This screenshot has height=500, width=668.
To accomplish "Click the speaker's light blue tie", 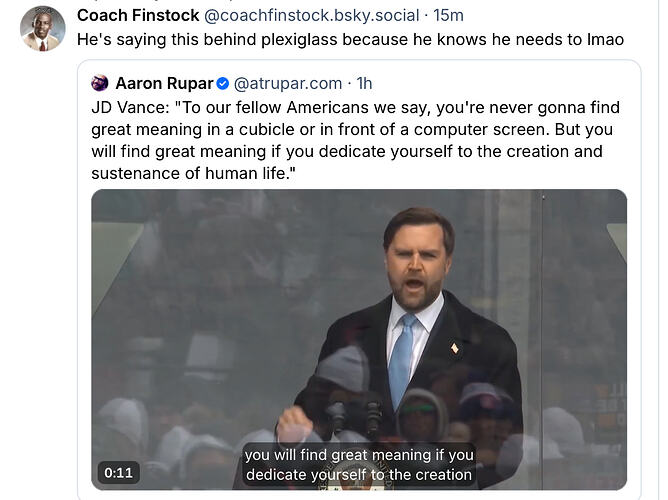I will click(404, 355).
